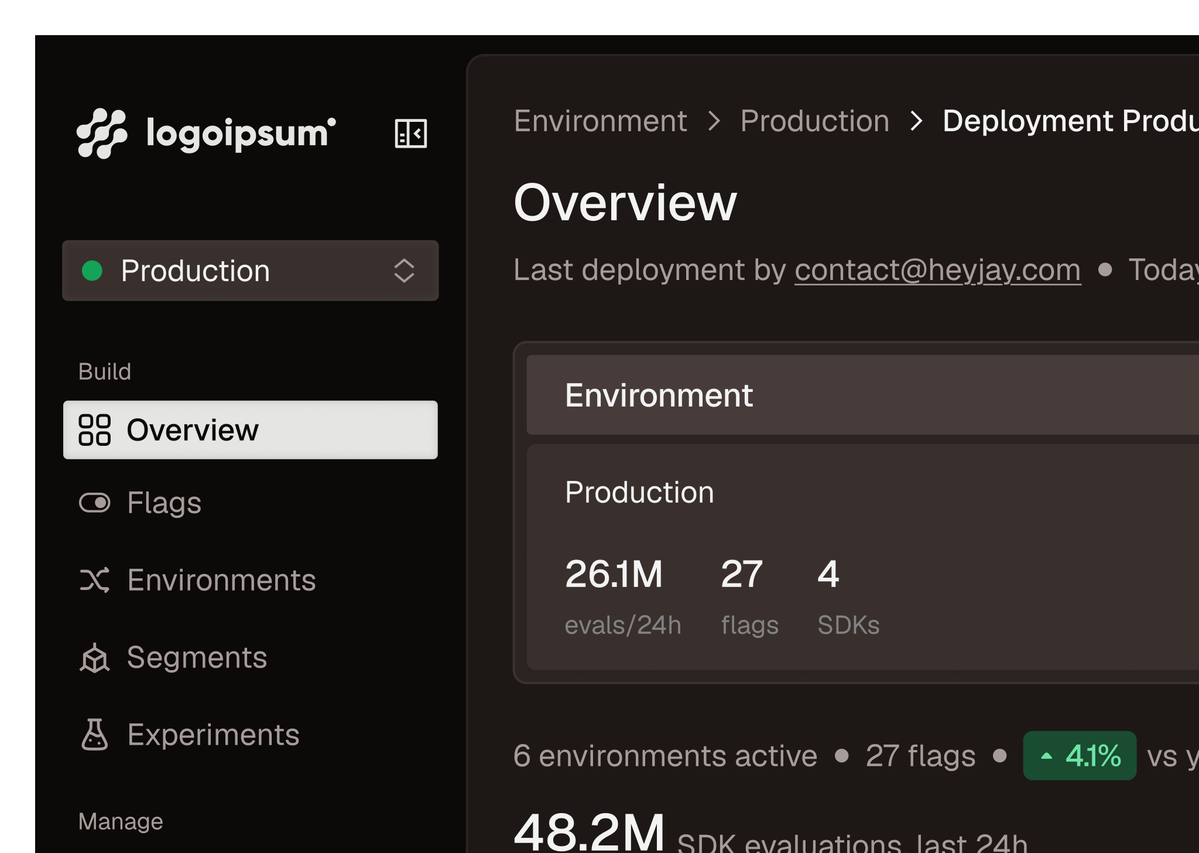Click the 6 environments active text
The width and height of the screenshot is (1199, 853).
point(665,756)
